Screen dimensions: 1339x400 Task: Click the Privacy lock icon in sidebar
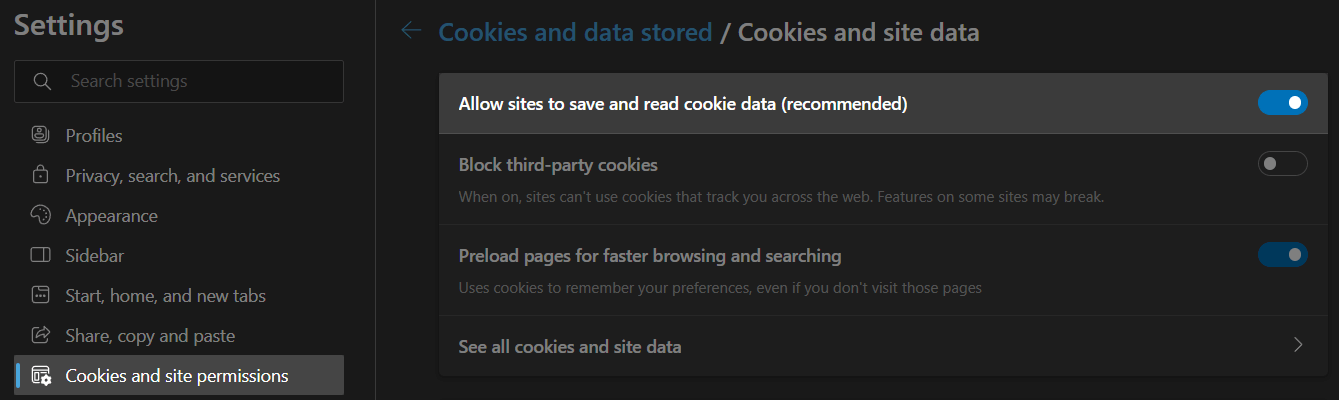coord(41,176)
